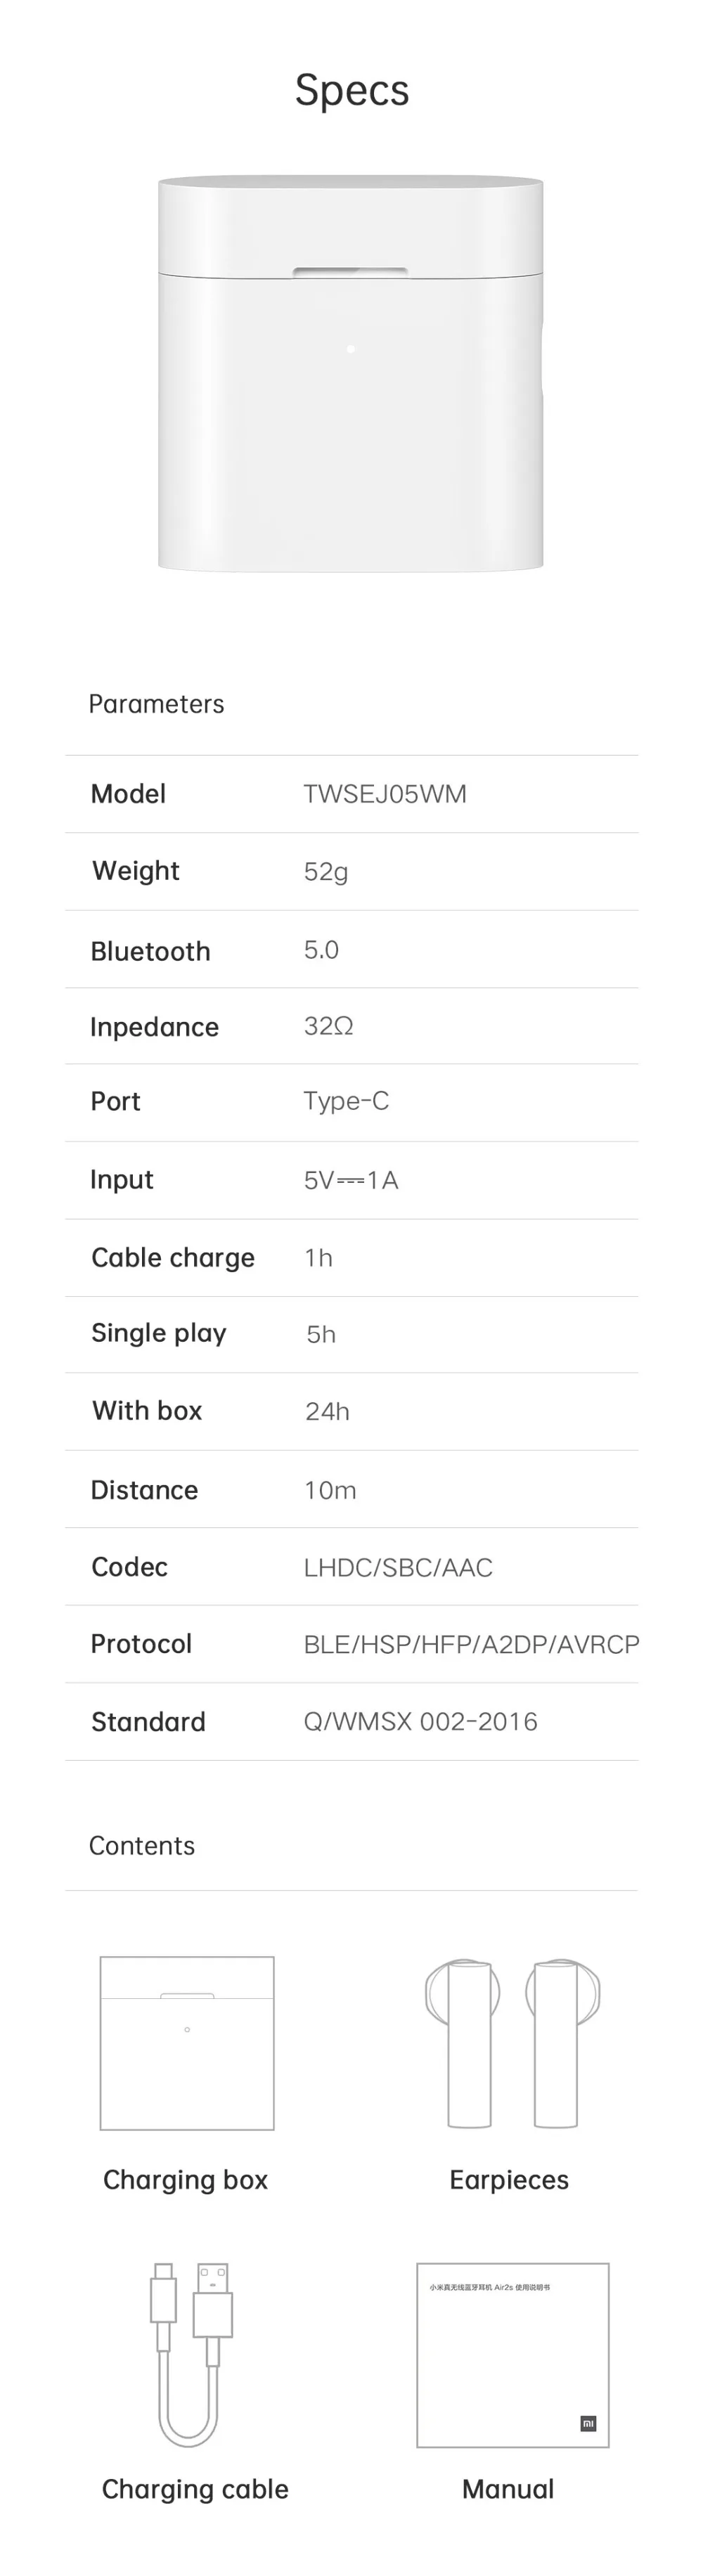Click the Bluetooth row label

150,951
